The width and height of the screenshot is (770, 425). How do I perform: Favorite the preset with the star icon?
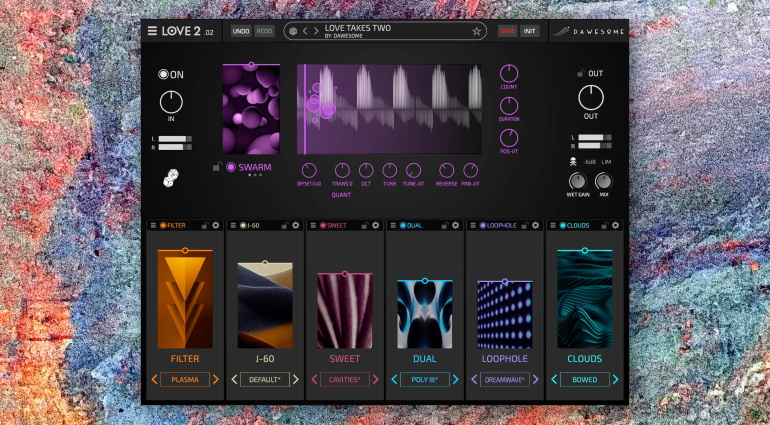476,31
